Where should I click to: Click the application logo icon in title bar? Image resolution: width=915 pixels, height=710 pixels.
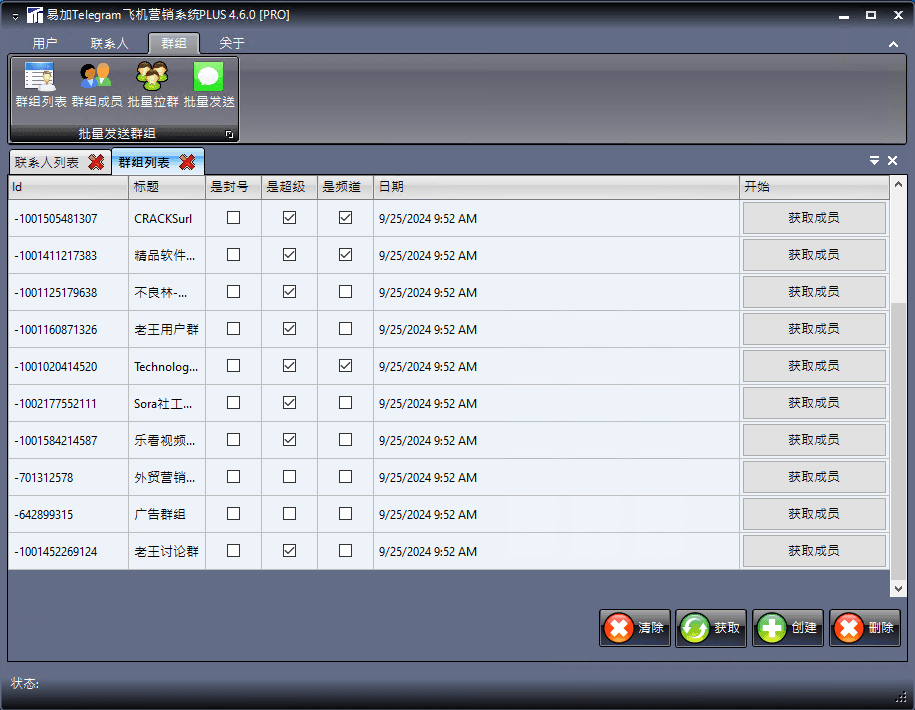35,15
